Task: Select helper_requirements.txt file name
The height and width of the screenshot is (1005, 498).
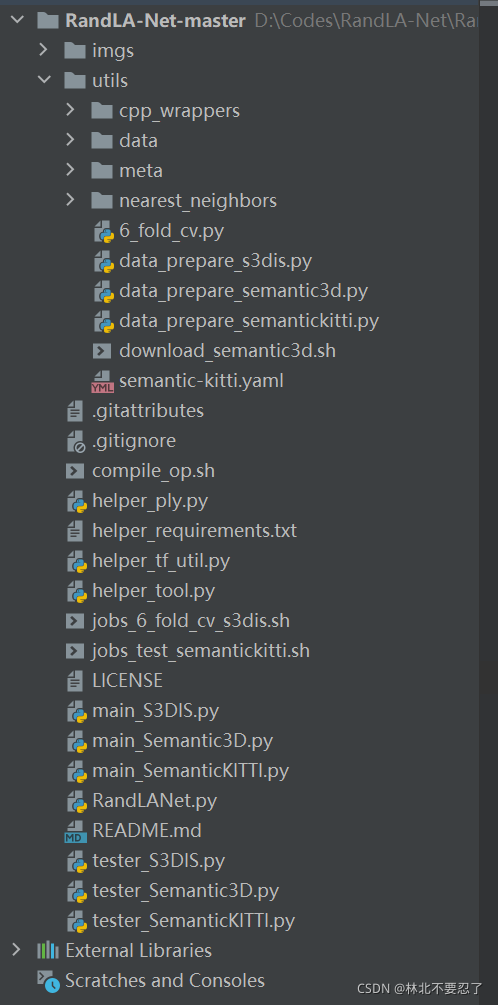Action: [194, 531]
